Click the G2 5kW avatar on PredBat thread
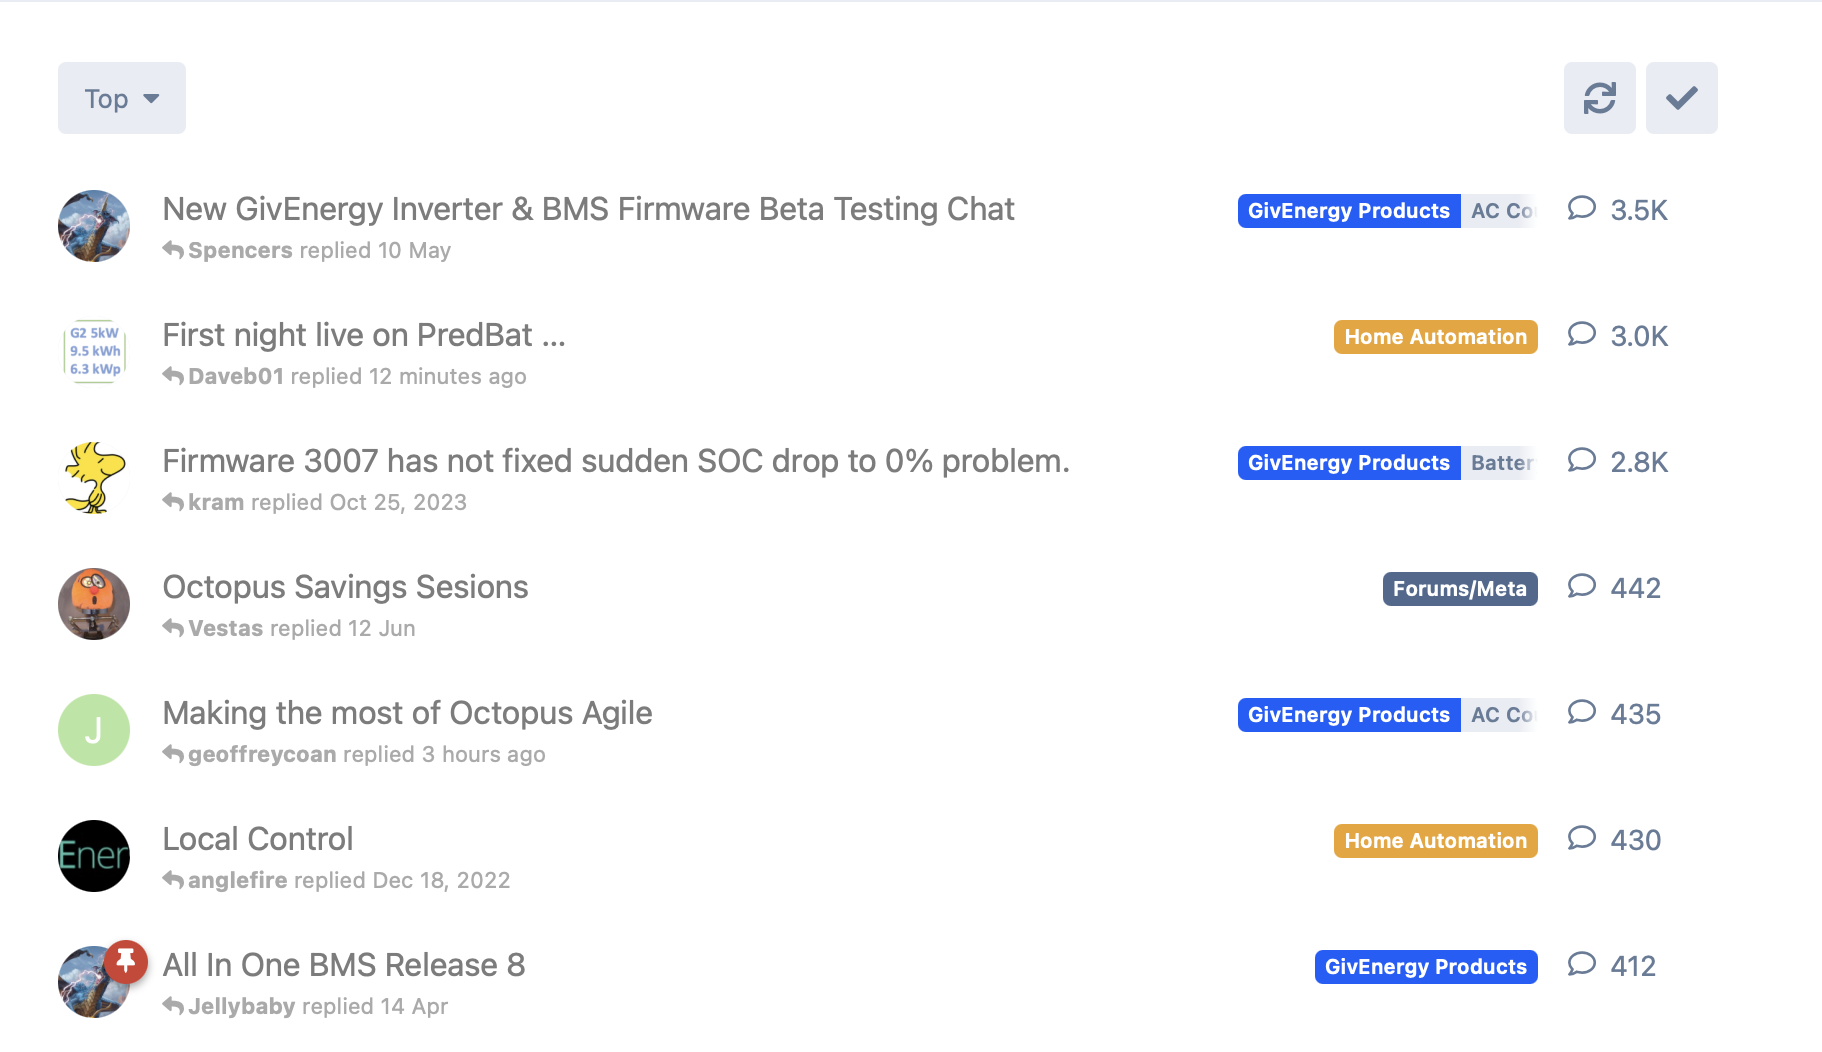 (x=94, y=352)
